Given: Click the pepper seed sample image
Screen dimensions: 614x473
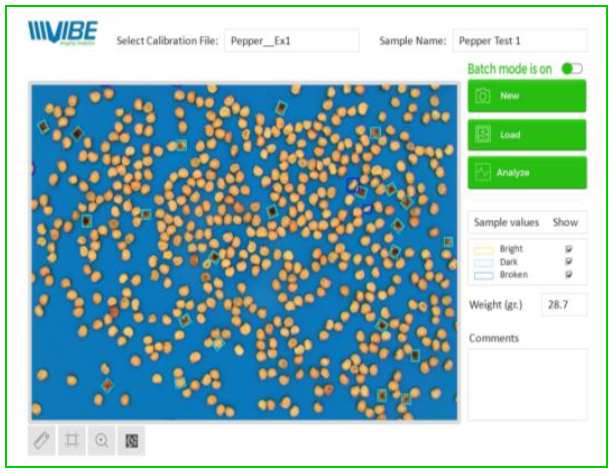Looking at the screenshot, I should tap(244, 252).
